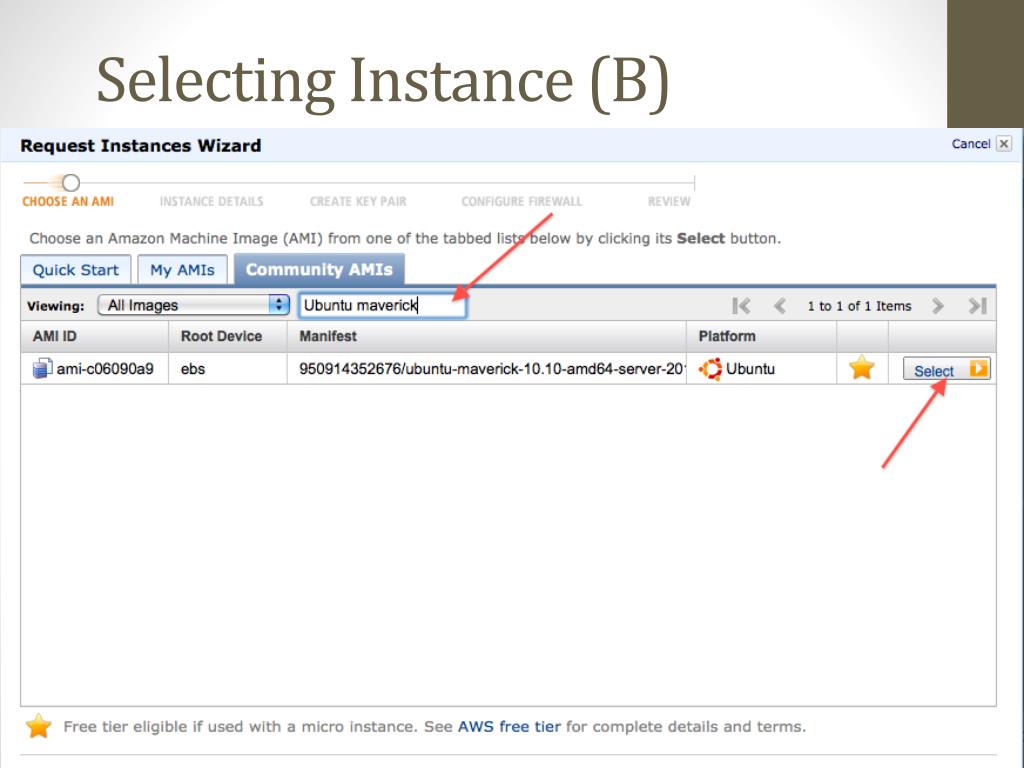The image size is (1024, 768).
Task: Click the INSTANCE DETAILS step label
Action: click(x=212, y=202)
